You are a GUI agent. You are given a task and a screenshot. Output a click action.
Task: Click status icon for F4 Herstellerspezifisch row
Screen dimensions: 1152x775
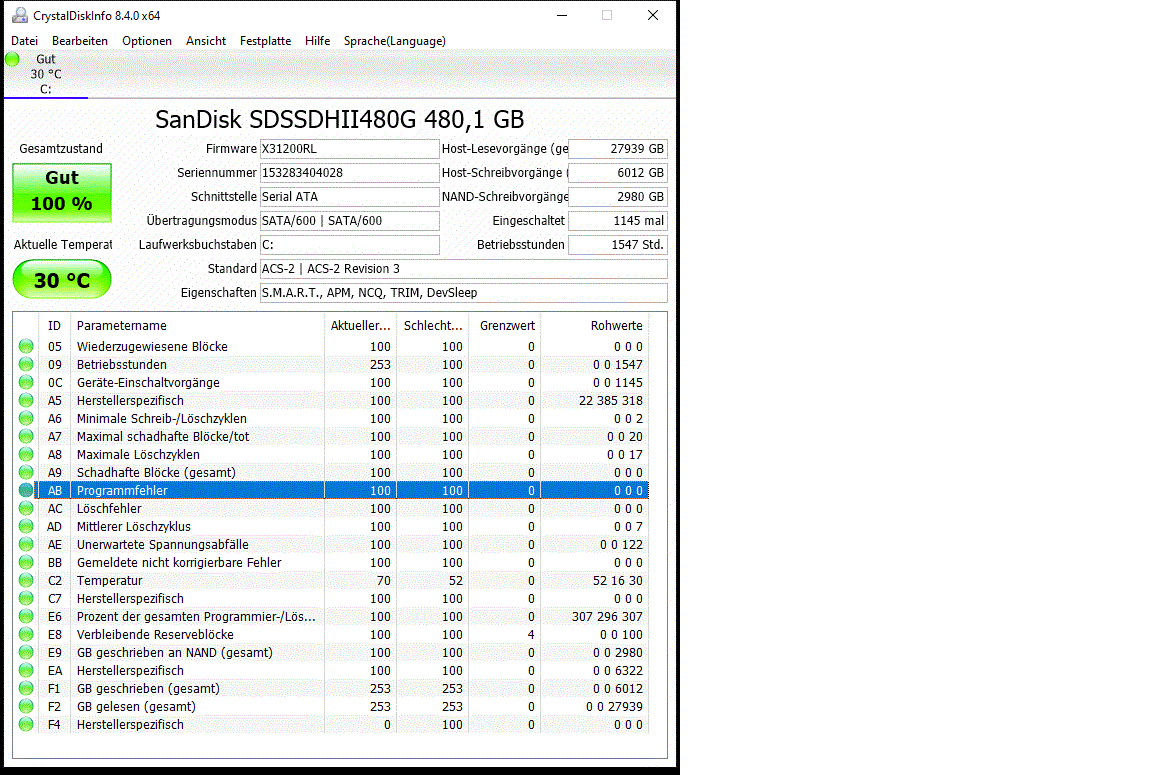(x=26, y=724)
